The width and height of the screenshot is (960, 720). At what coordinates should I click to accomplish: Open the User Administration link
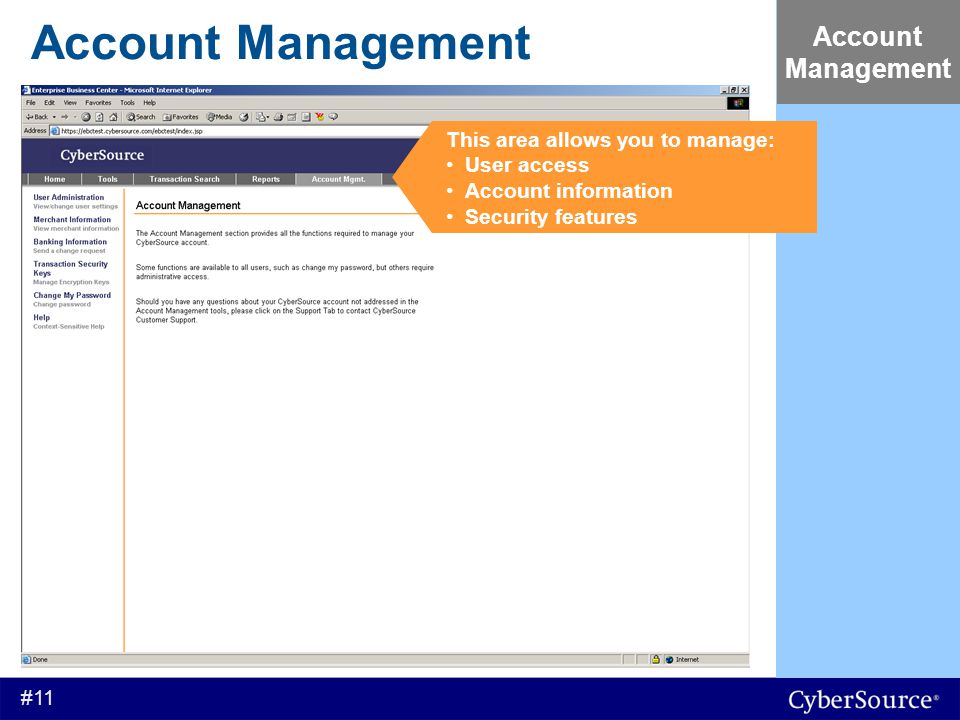point(69,197)
